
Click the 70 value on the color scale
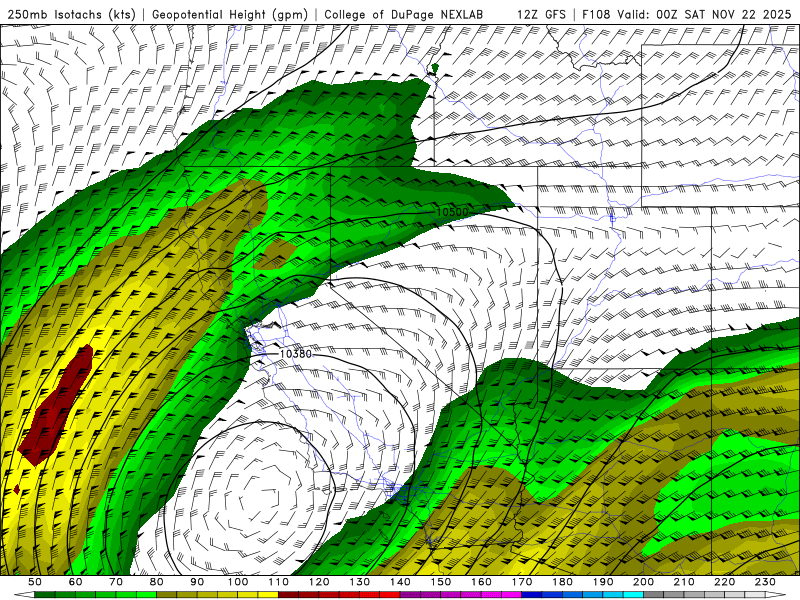(116, 582)
